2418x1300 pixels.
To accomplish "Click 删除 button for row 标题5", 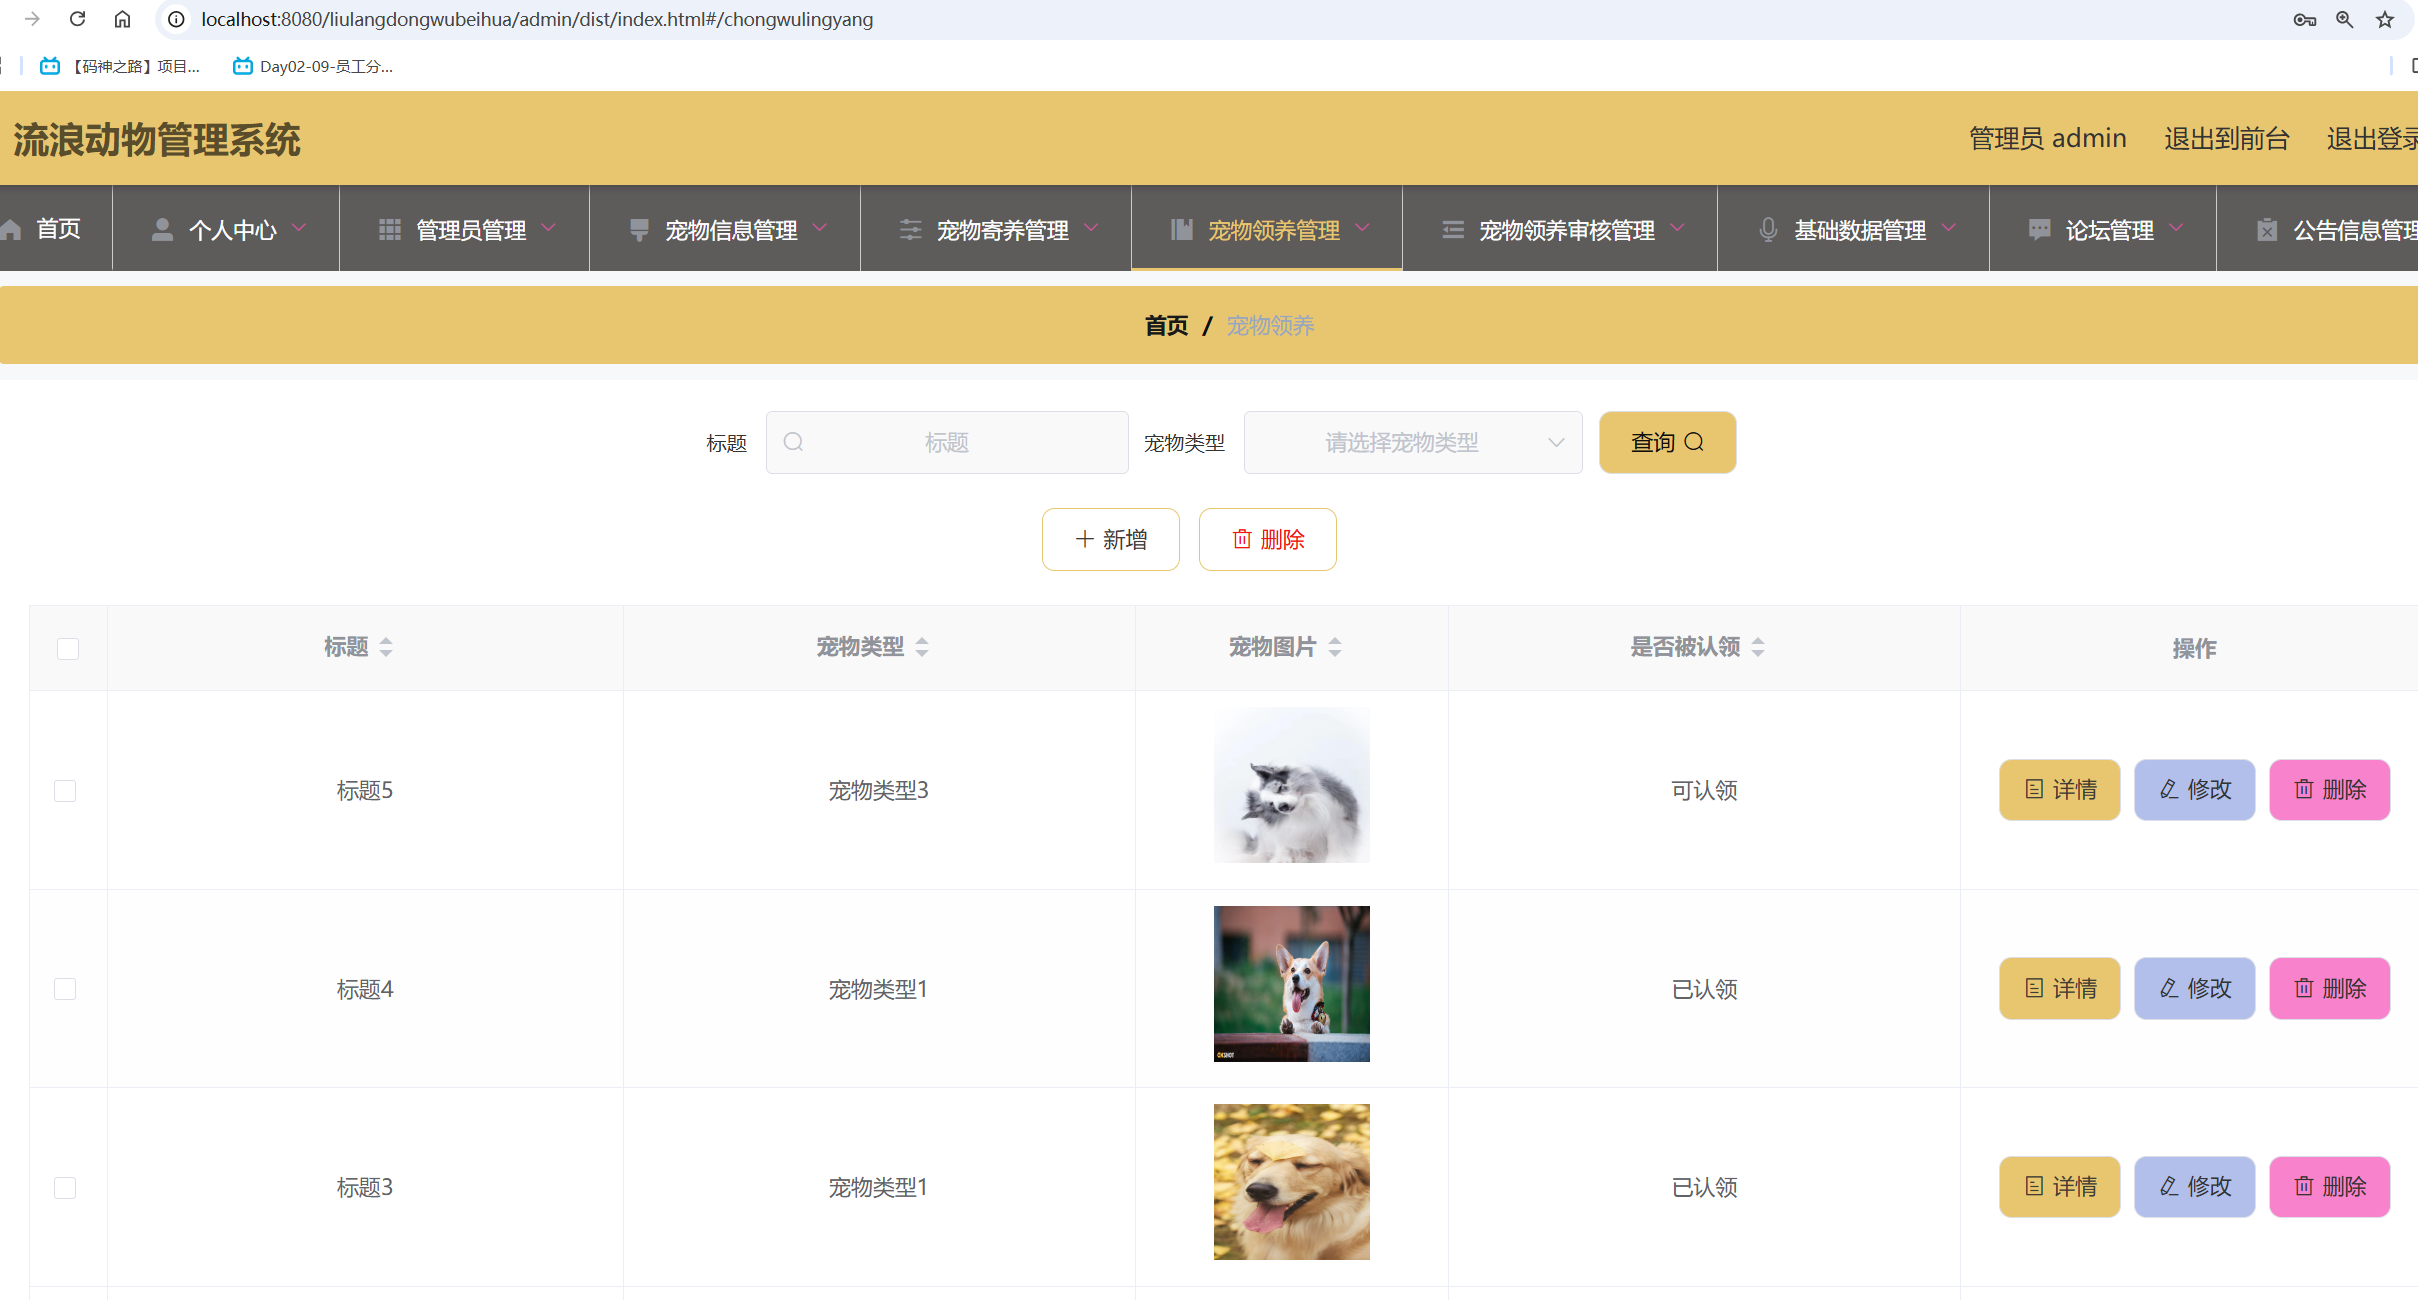I will [2329, 789].
